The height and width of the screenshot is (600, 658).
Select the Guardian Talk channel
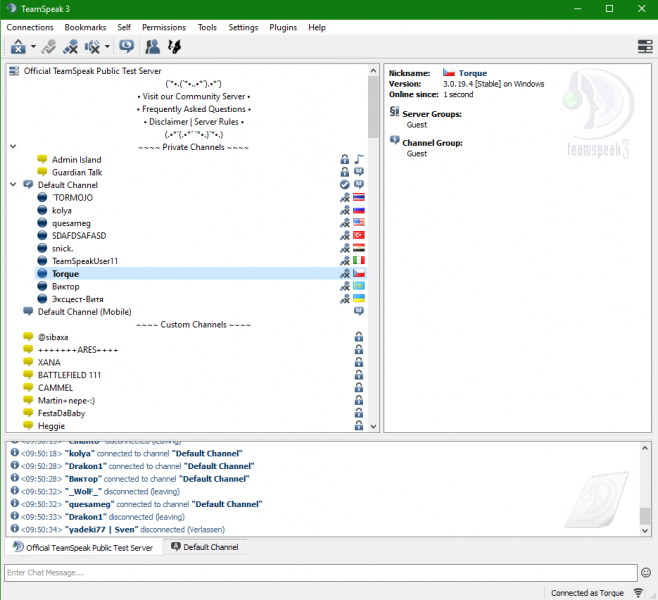pos(77,172)
